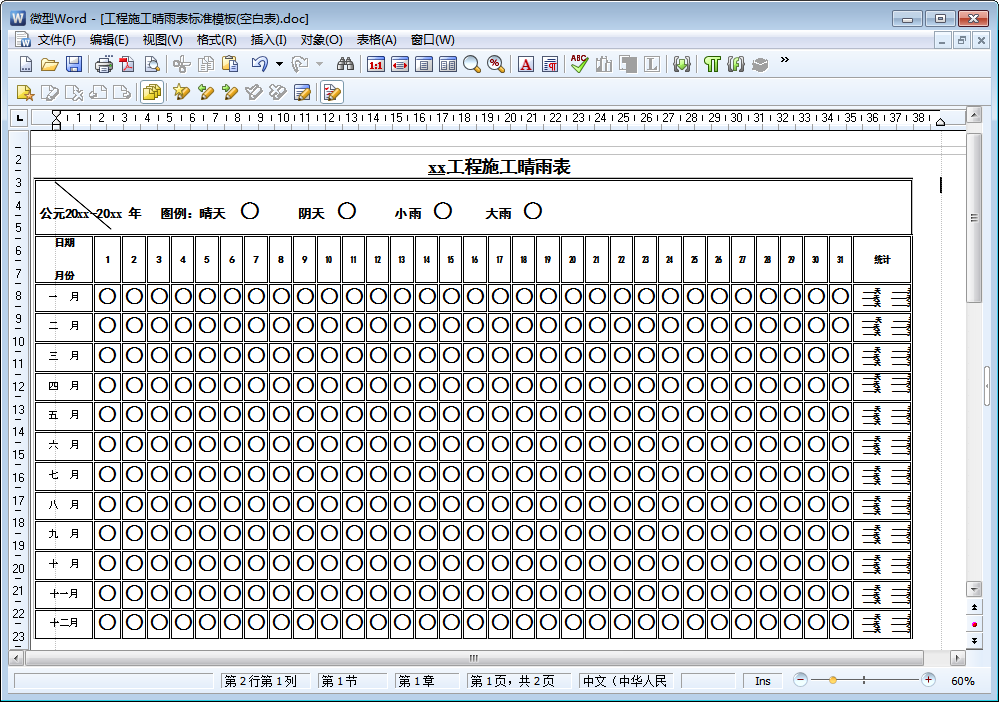Click the Undo arrow icon
Screen dimensions: 999x702
tap(259, 64)
